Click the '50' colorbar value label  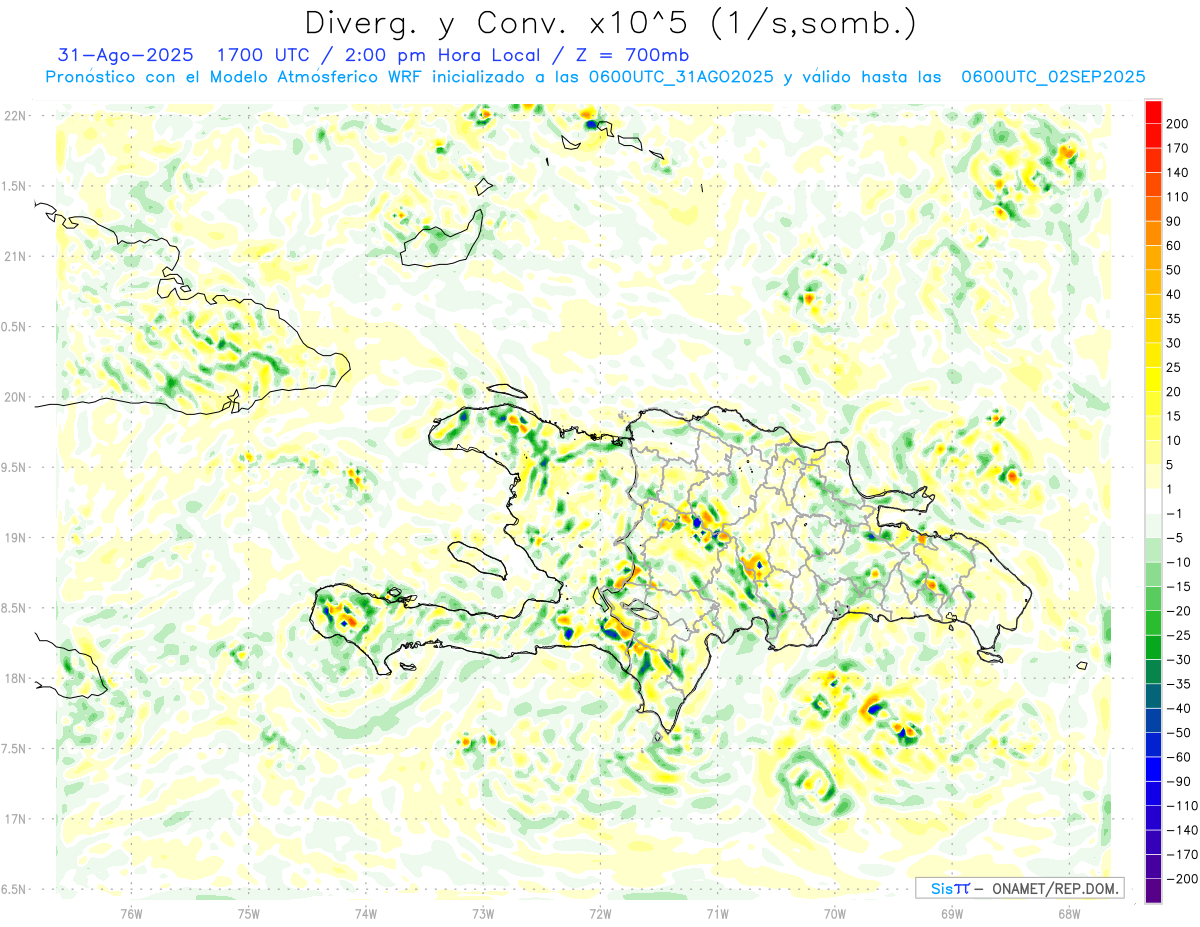coord(1174,270)
